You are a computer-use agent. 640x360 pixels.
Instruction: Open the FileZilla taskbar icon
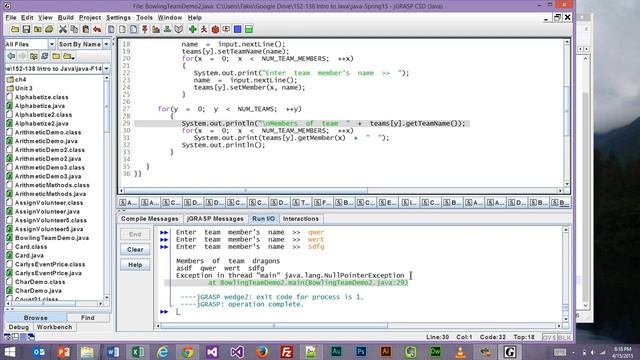(287, 351)
